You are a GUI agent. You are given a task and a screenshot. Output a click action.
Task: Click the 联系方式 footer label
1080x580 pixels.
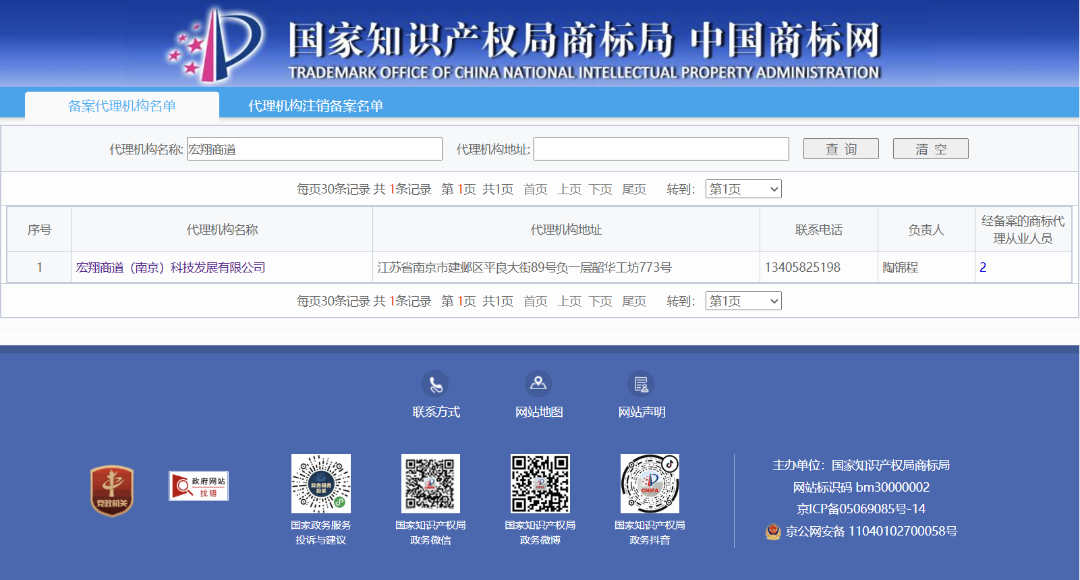pyautogui.click(x=436, y=412)
